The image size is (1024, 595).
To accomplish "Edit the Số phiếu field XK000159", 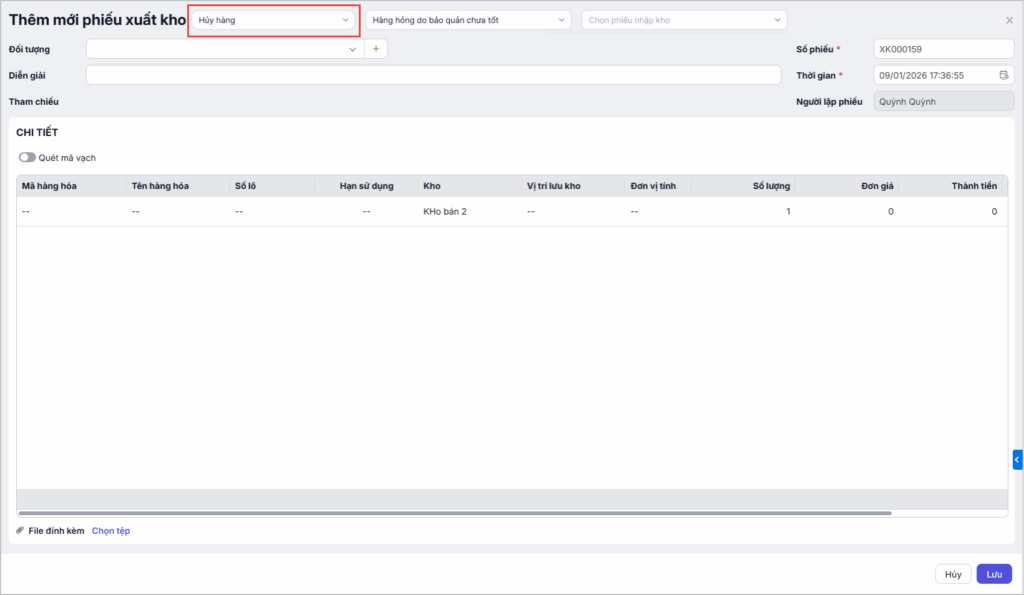I will coord(944,49).
